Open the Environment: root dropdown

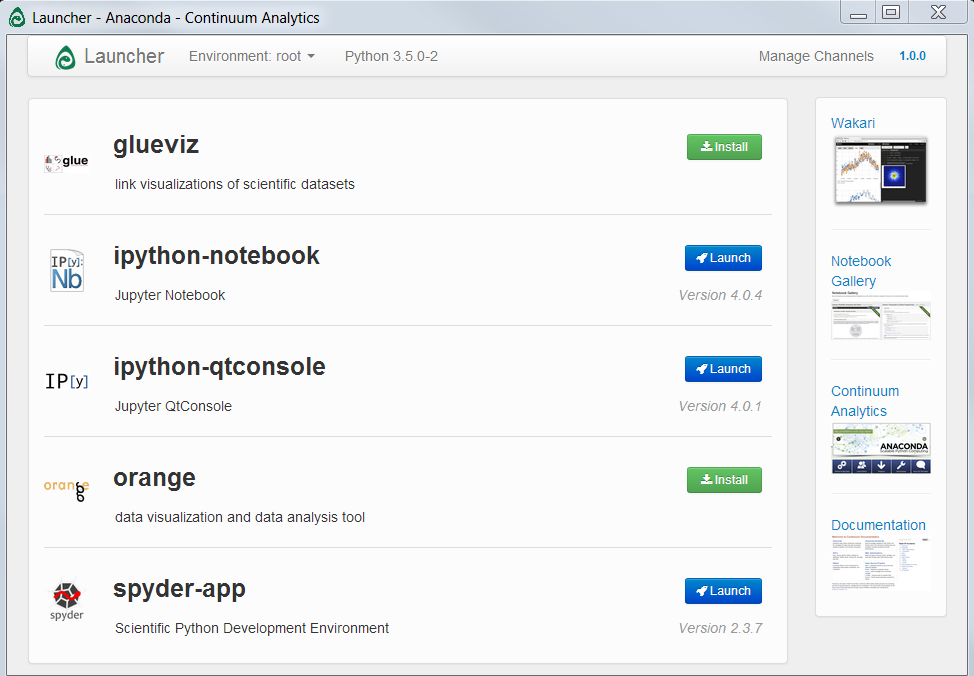[251, 56]
